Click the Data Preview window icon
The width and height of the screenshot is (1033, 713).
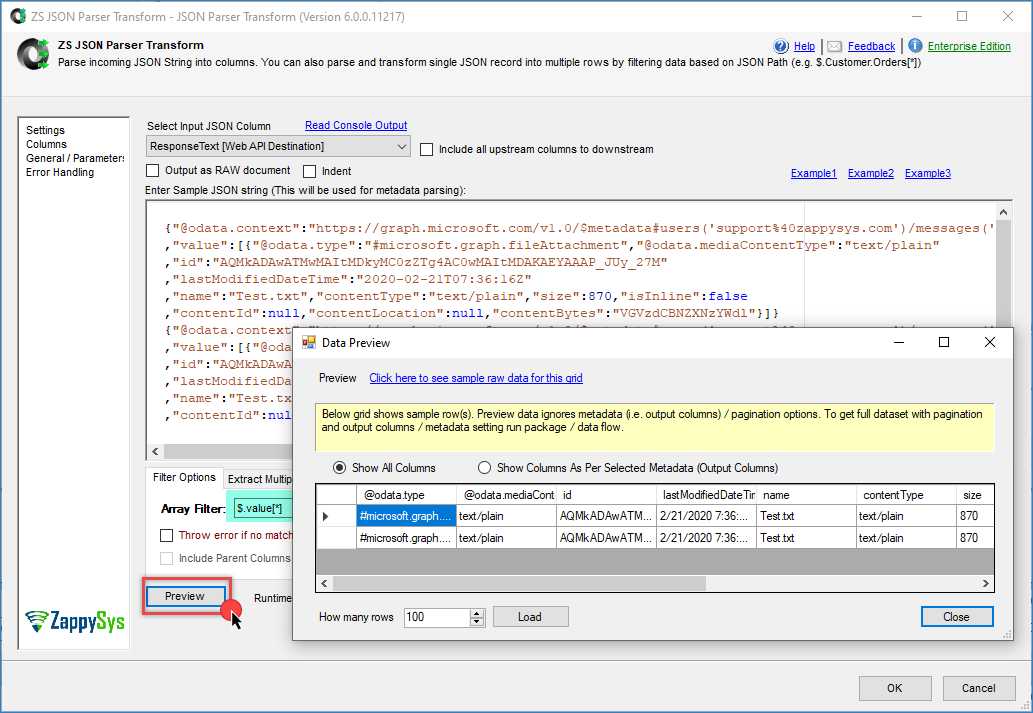tap(308, 342)
